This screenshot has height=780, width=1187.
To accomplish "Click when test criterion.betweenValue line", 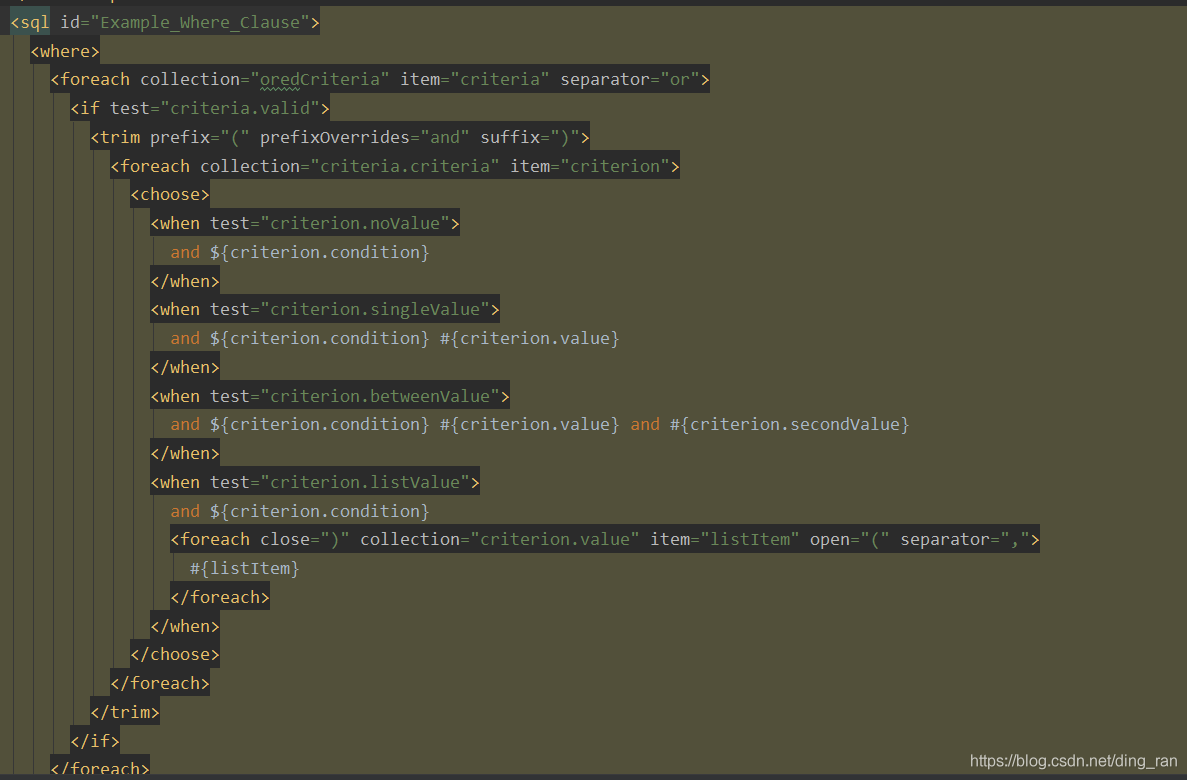I will pos(330,395).
